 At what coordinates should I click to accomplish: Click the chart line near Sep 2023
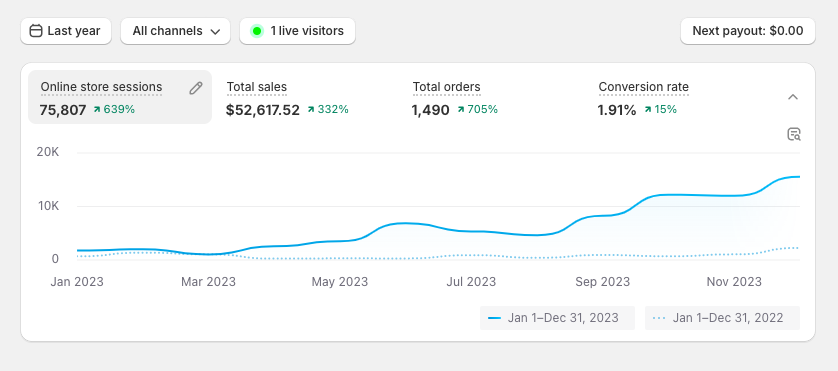(603, 215)
